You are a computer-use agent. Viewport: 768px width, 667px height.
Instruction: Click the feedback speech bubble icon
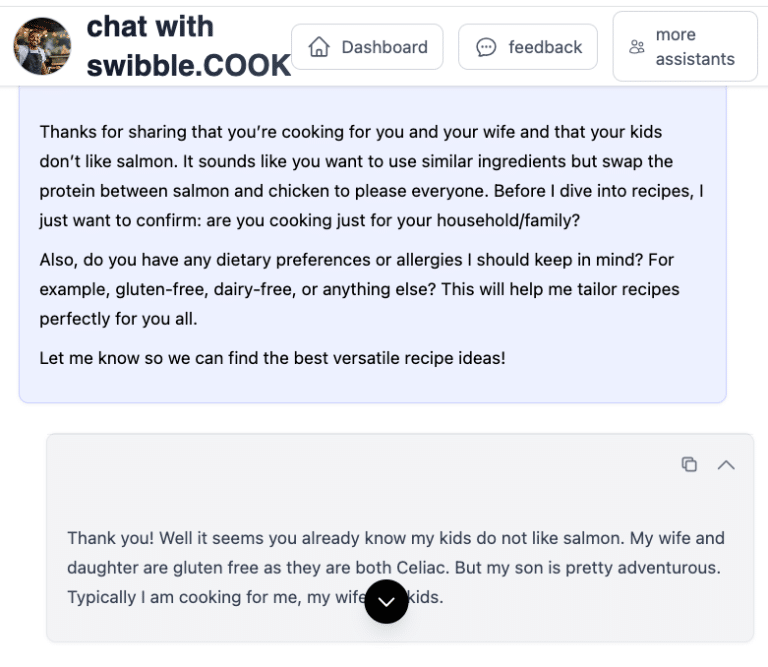coord(486,47)
